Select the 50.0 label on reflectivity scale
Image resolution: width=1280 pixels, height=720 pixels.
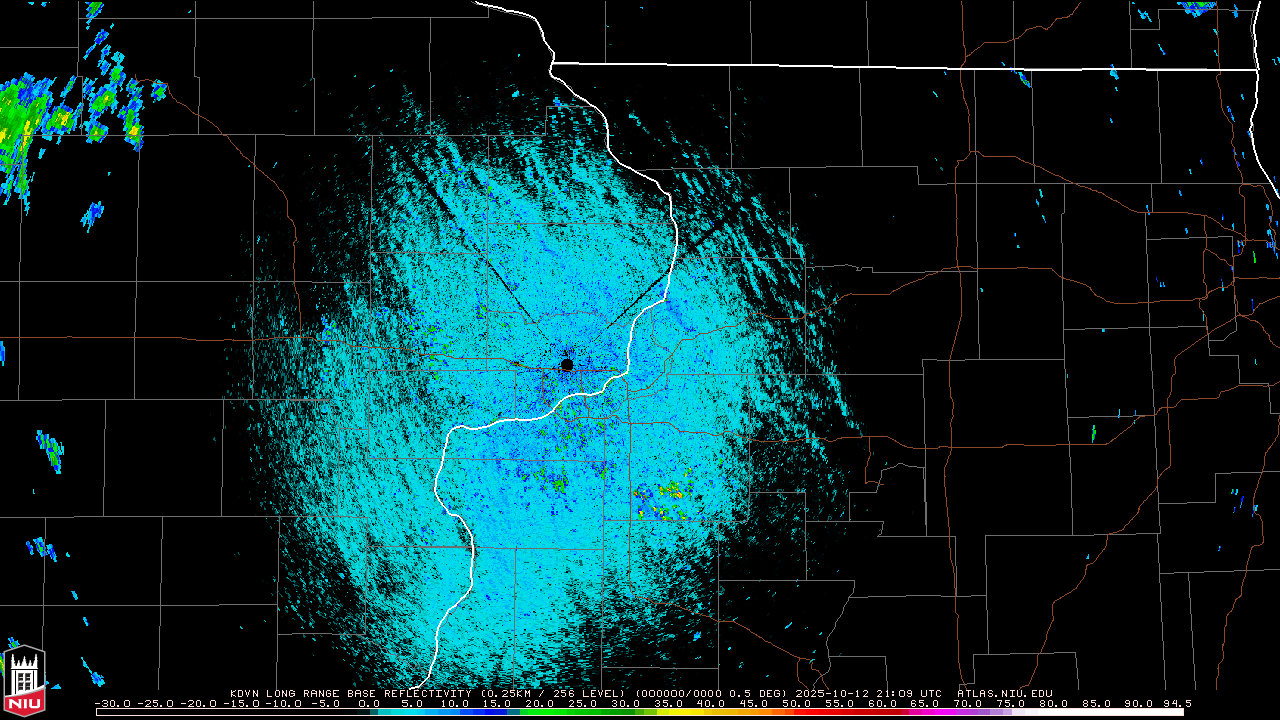coord(796,703)
